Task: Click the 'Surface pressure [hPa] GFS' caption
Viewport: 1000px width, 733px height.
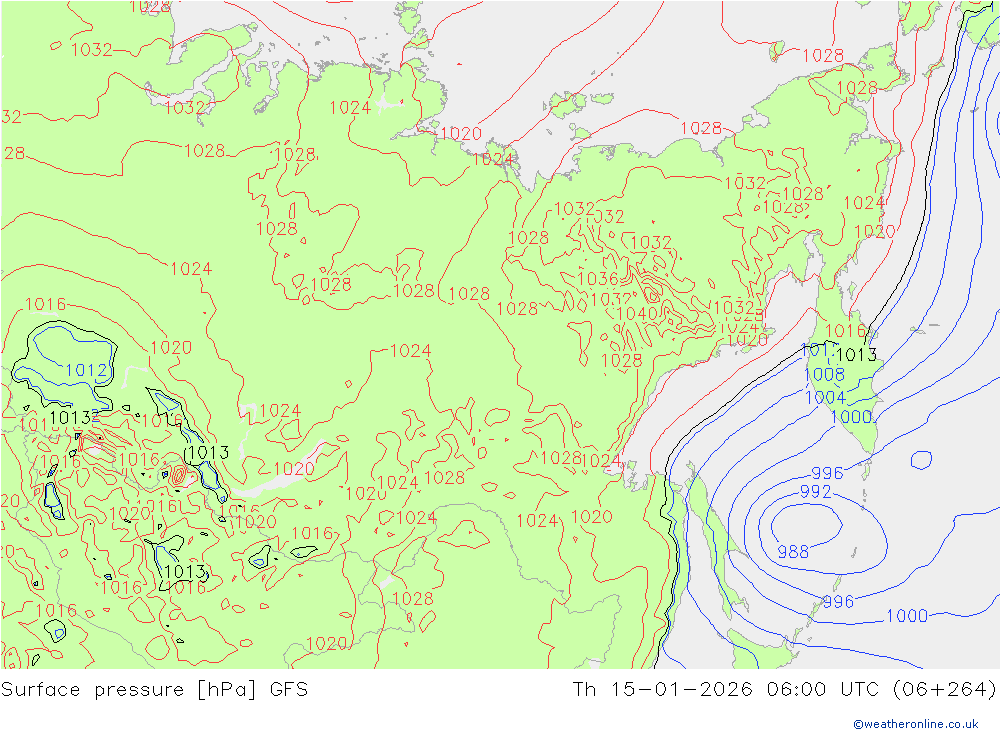Action: (x=154, y=690)
